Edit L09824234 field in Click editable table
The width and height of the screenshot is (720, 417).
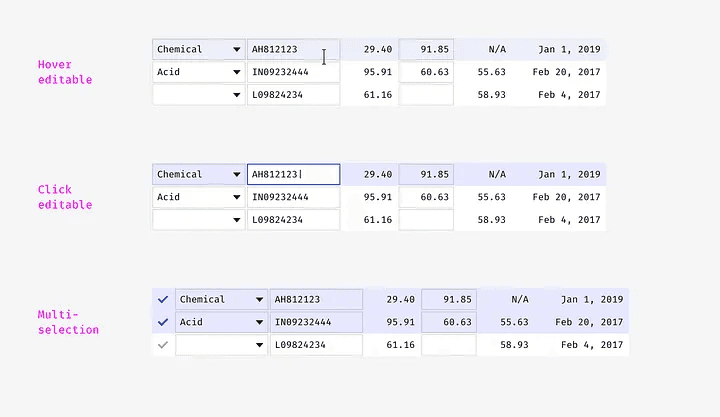(x=293, y=220)
